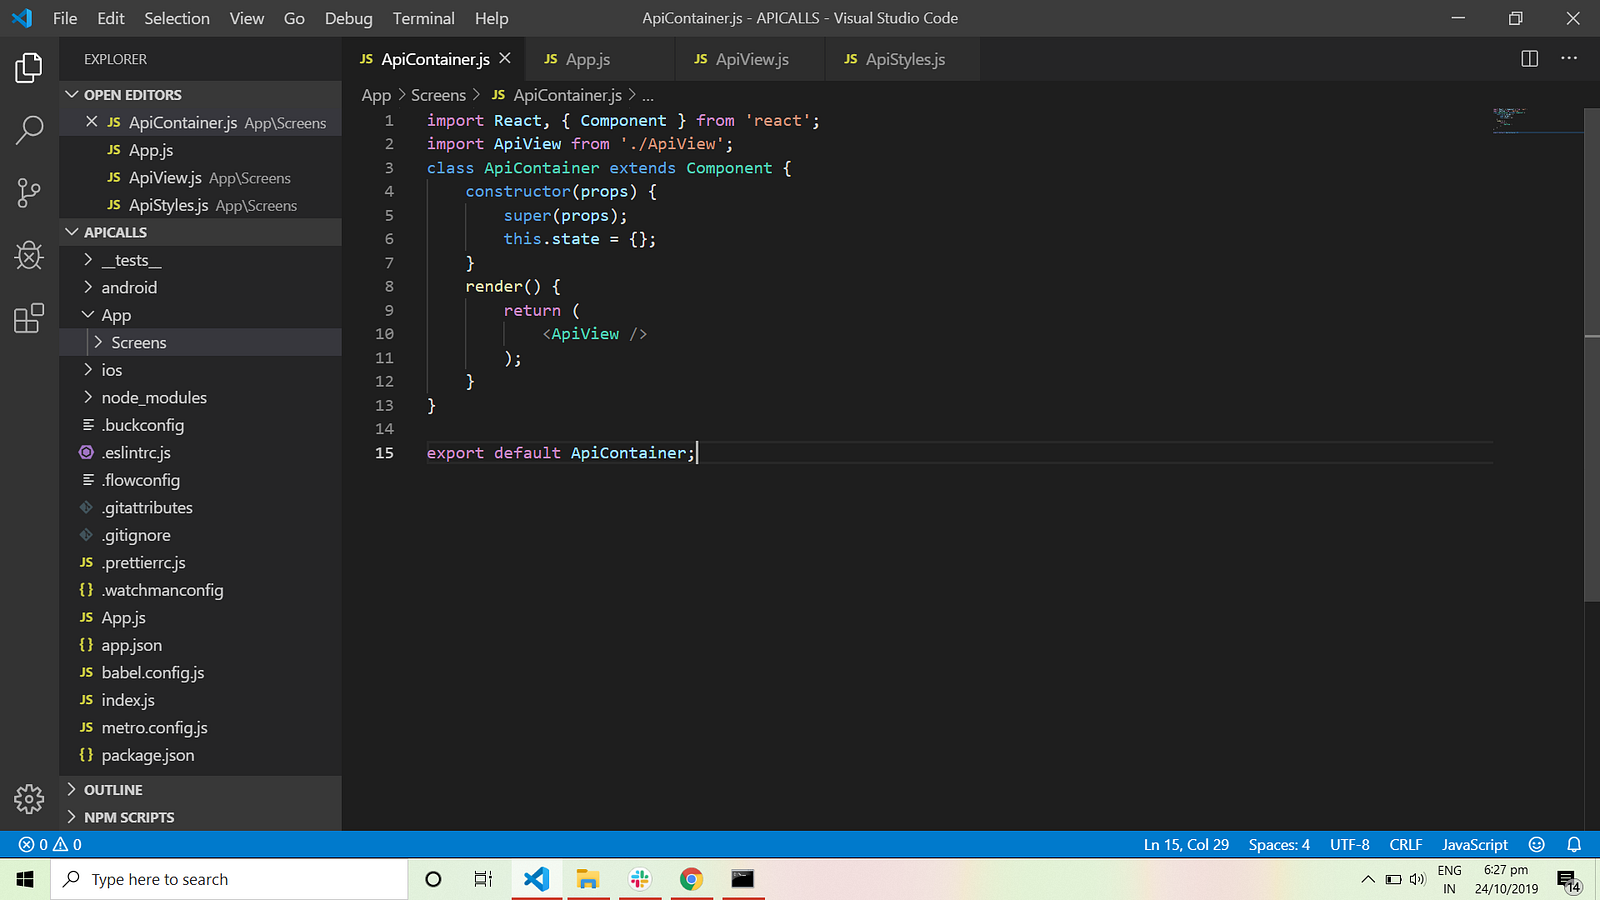1600x900 pixels.
Task: Open the View menu
Action: [x=247, y=18]
